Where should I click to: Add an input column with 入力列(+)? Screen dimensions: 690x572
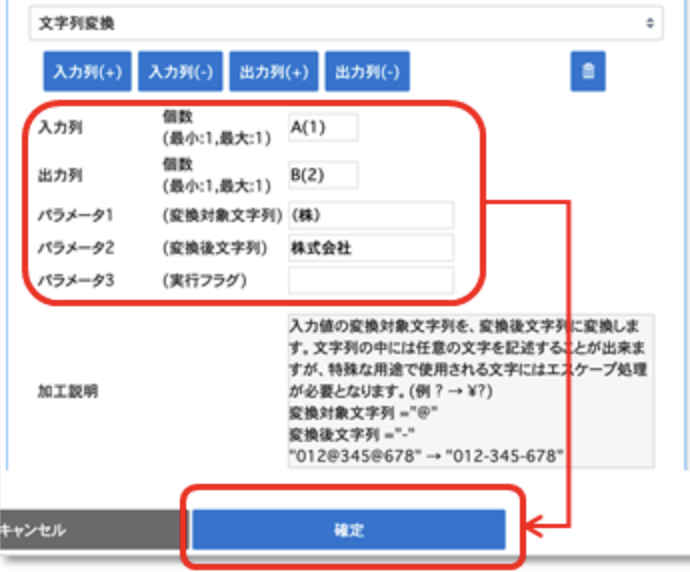point(87,72)
